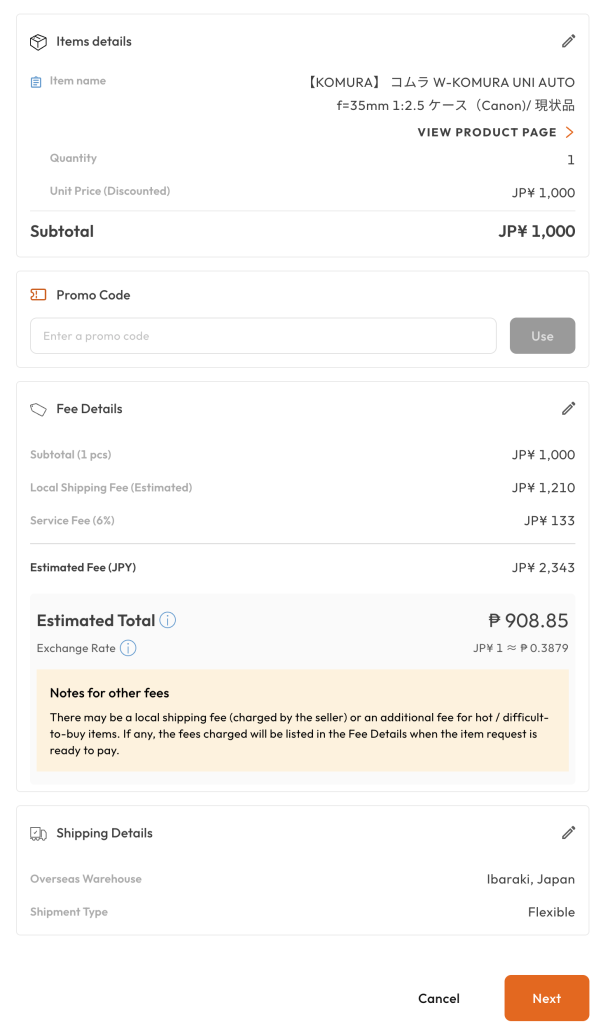Show Estimated Total info tooltip icon
Image resolution: width=603 pixels, height=1024 pixels.
(168, 620)
